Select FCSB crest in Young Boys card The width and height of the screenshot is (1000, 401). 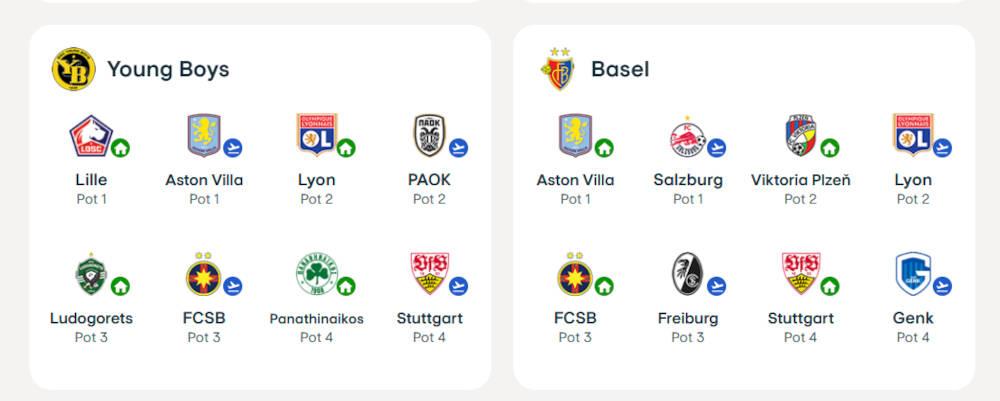(203, 273)
